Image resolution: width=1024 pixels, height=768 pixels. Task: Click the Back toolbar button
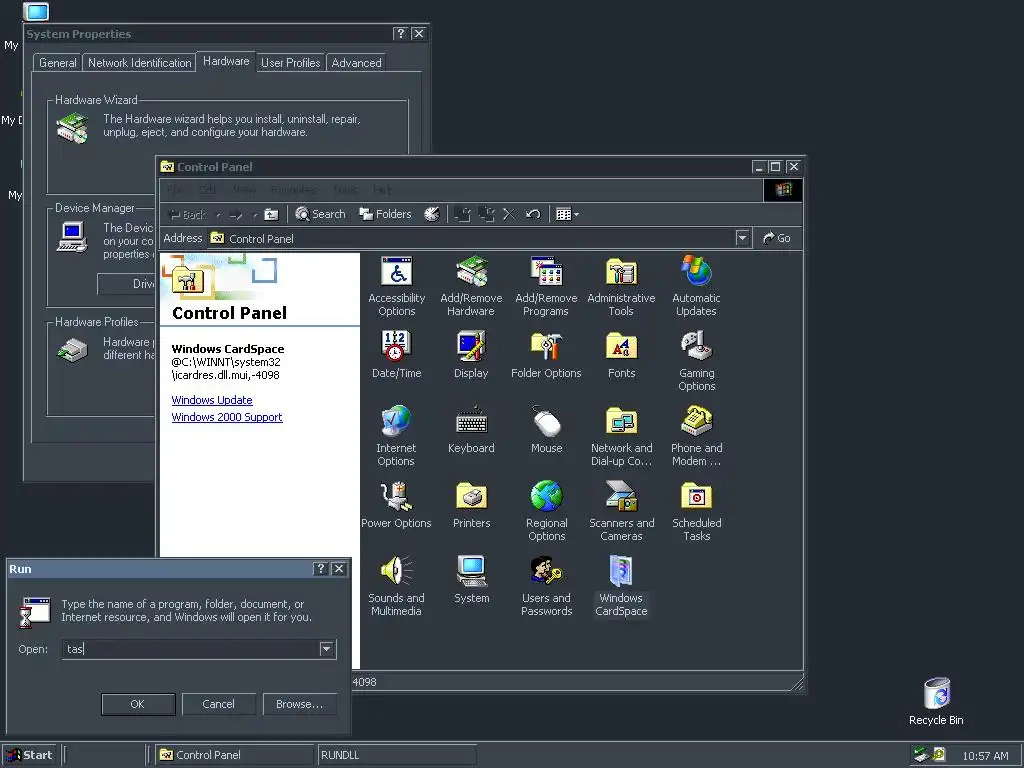click(187, 214)
